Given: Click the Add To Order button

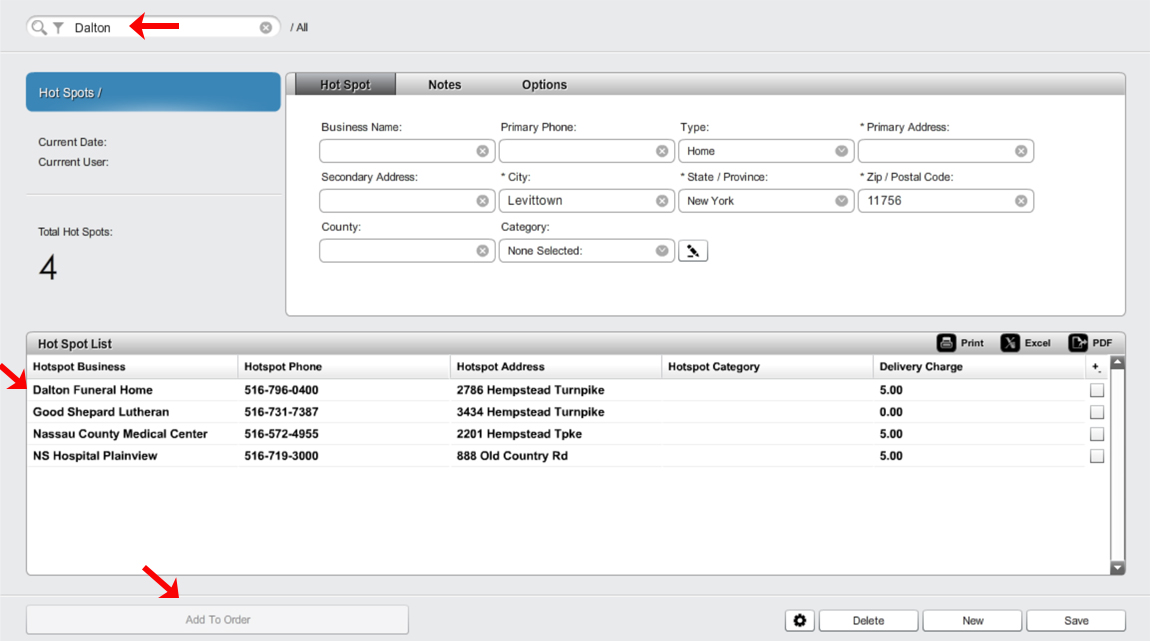Looking at the screenshot, I should pyautogui.click(x=217, y=620).
